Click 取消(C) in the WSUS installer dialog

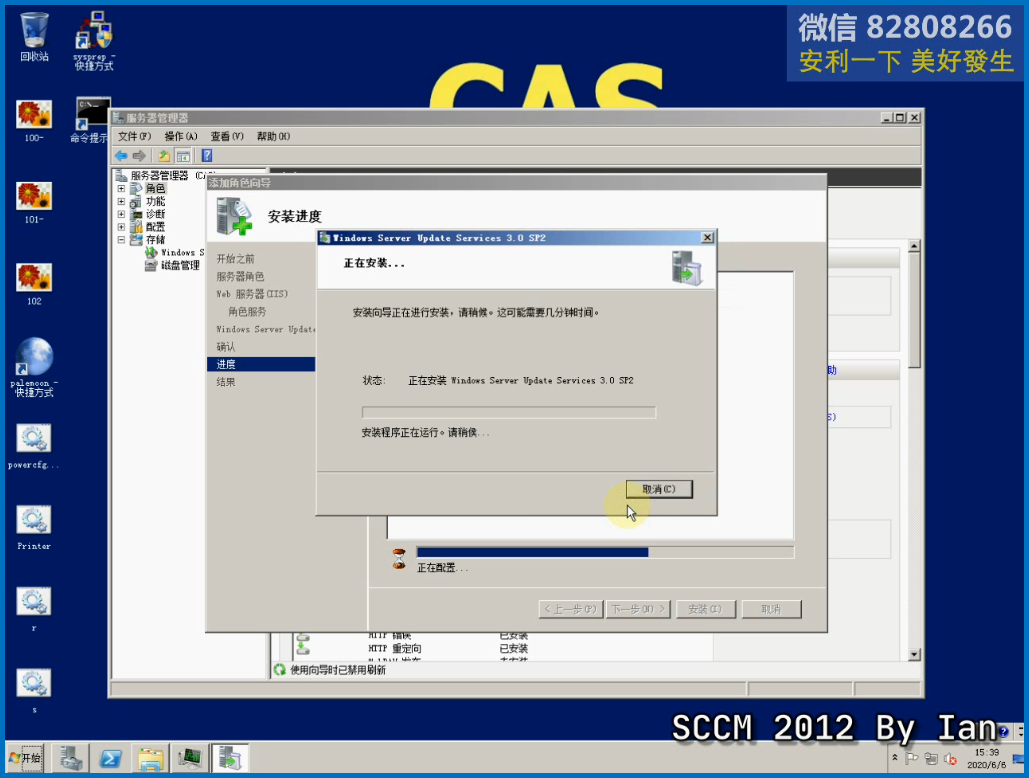tap(659, 489)
